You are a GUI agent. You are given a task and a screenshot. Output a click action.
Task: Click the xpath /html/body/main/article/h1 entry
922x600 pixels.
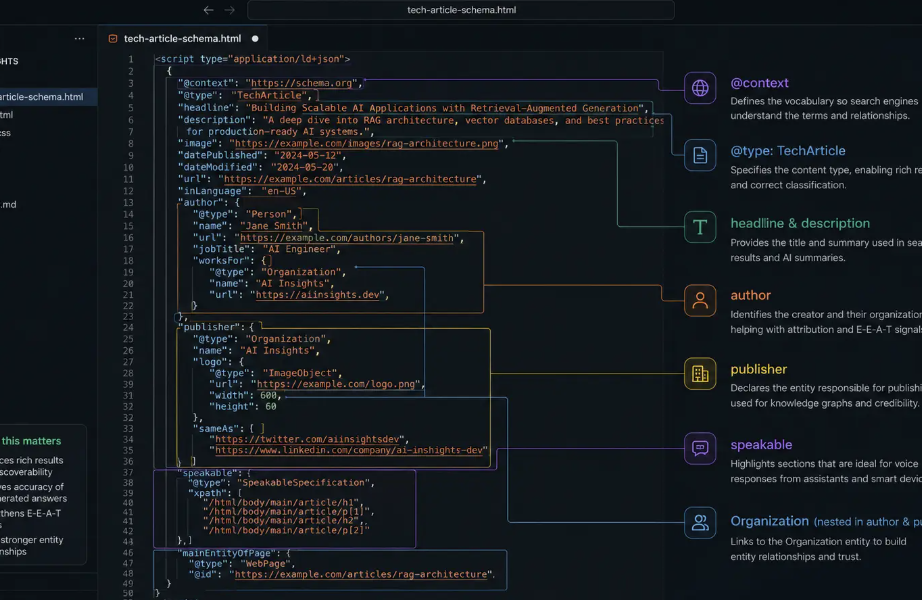pyautogui.click(x=282, y=502)
